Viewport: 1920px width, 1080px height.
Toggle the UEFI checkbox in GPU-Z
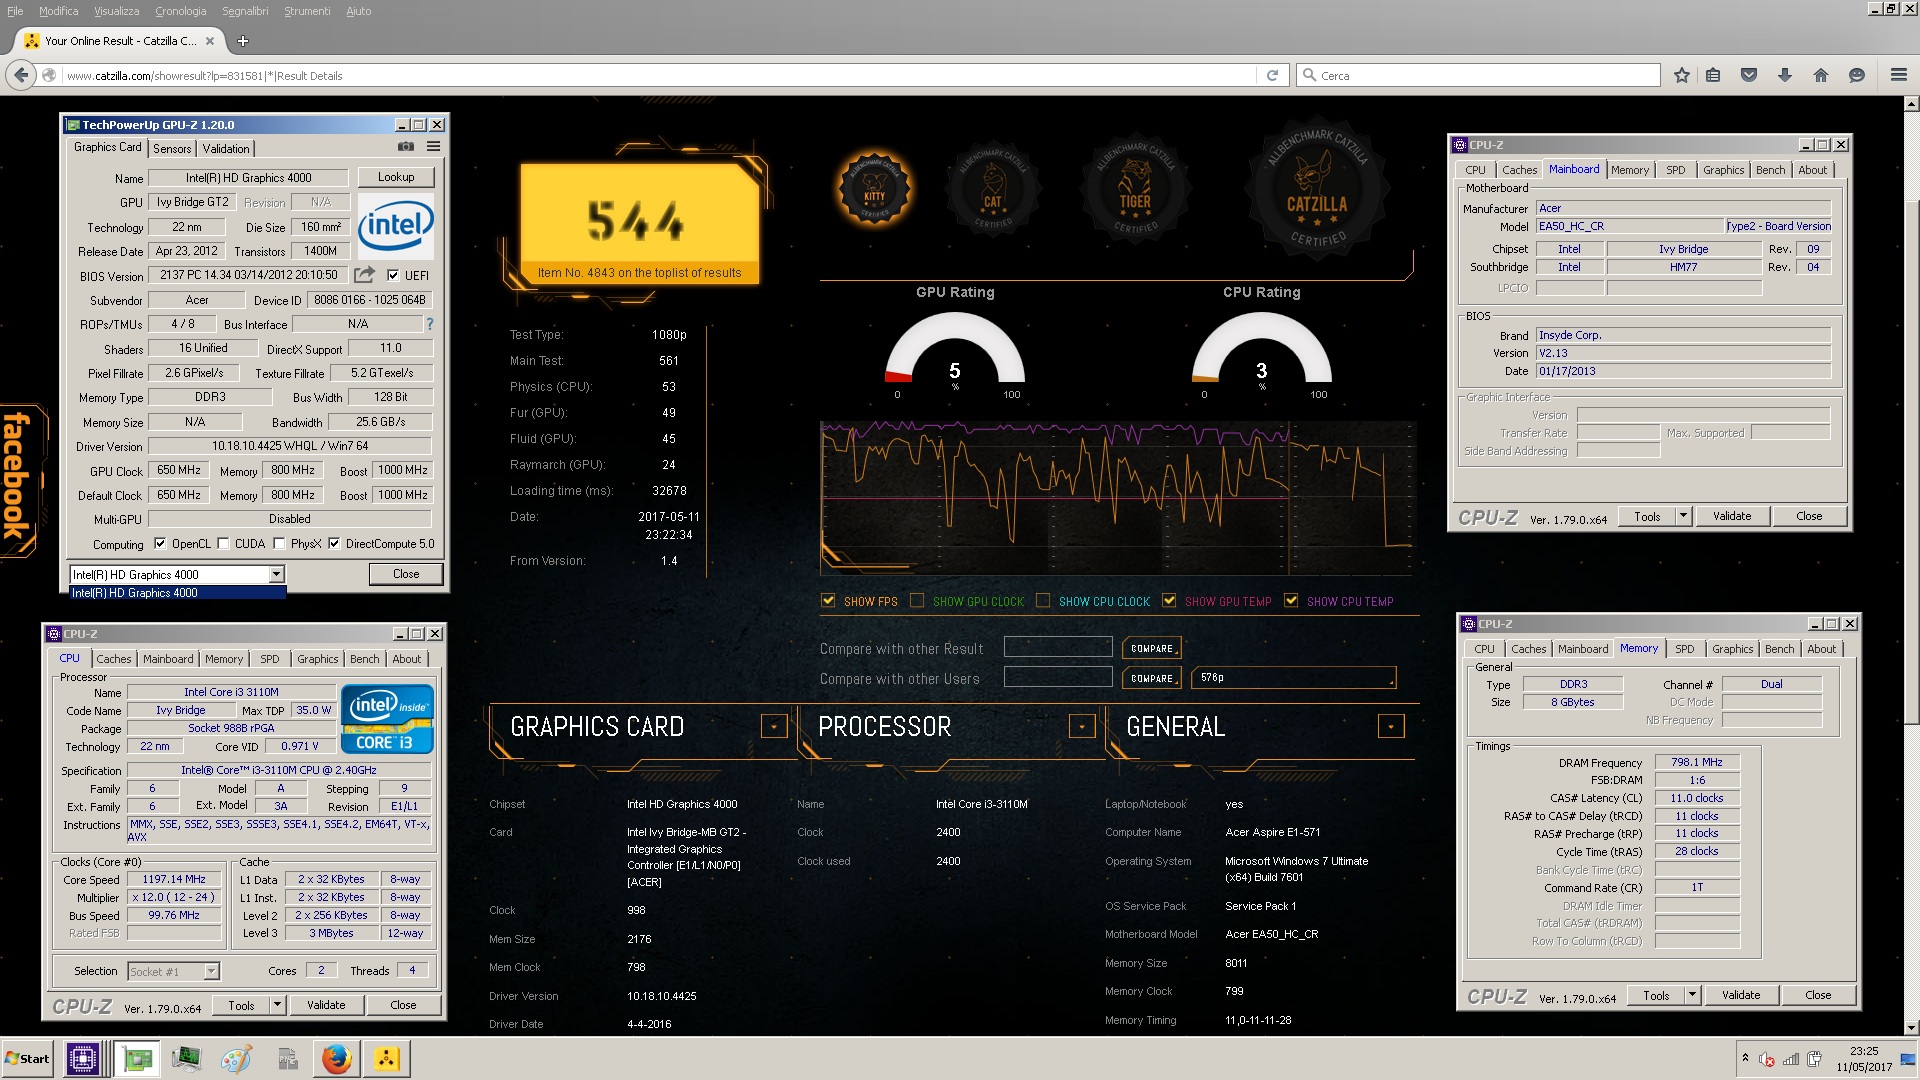point(393,275)
